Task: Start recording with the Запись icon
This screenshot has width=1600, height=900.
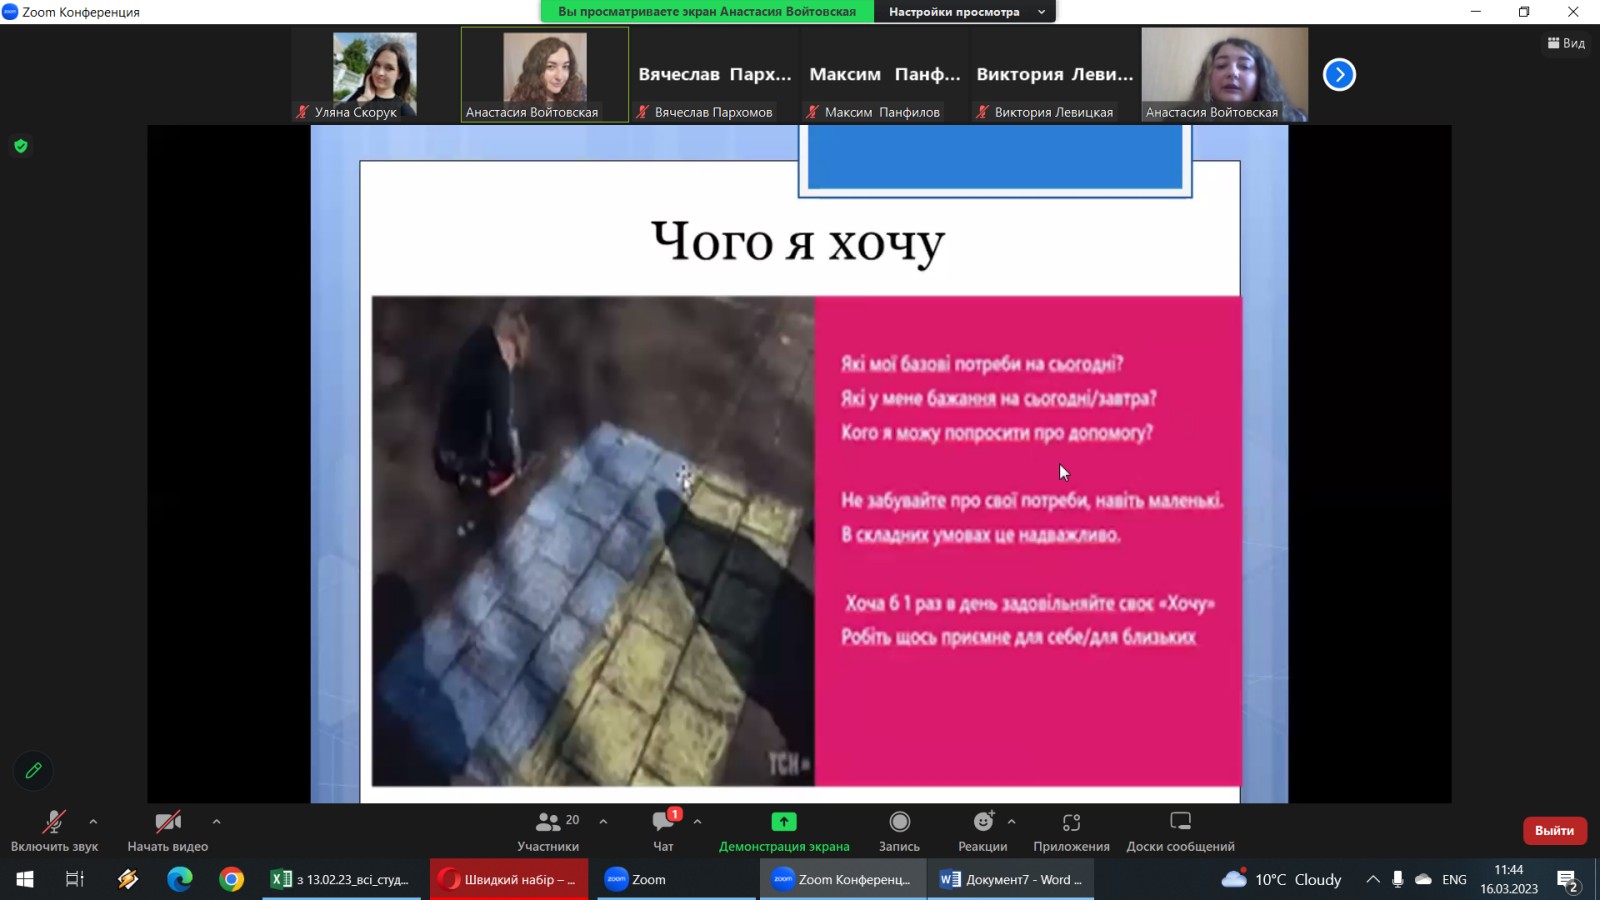Action: point(899,822)
